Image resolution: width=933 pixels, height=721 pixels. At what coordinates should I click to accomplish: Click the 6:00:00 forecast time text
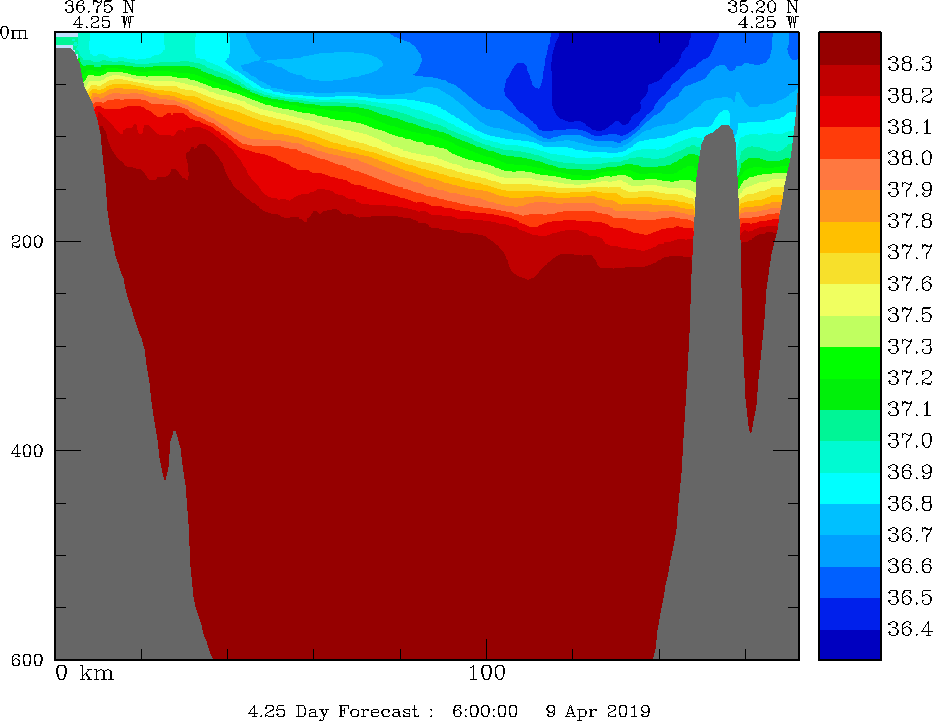484,711
